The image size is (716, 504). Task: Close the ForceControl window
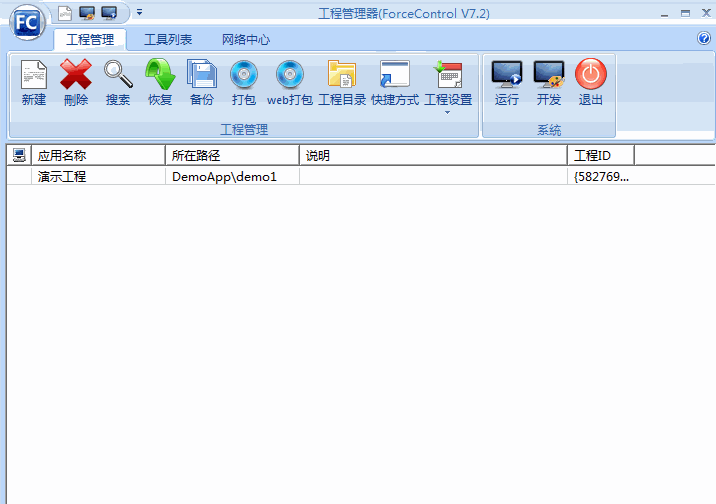point(706,13)
